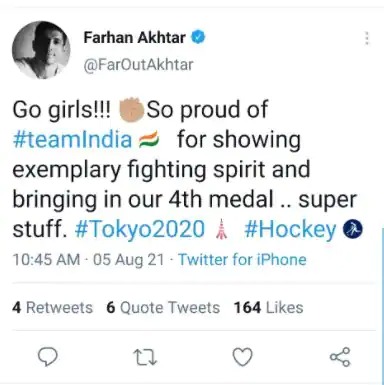
Task: Open the @FarOutAkhtar handle
Action: tap(138, 64)
